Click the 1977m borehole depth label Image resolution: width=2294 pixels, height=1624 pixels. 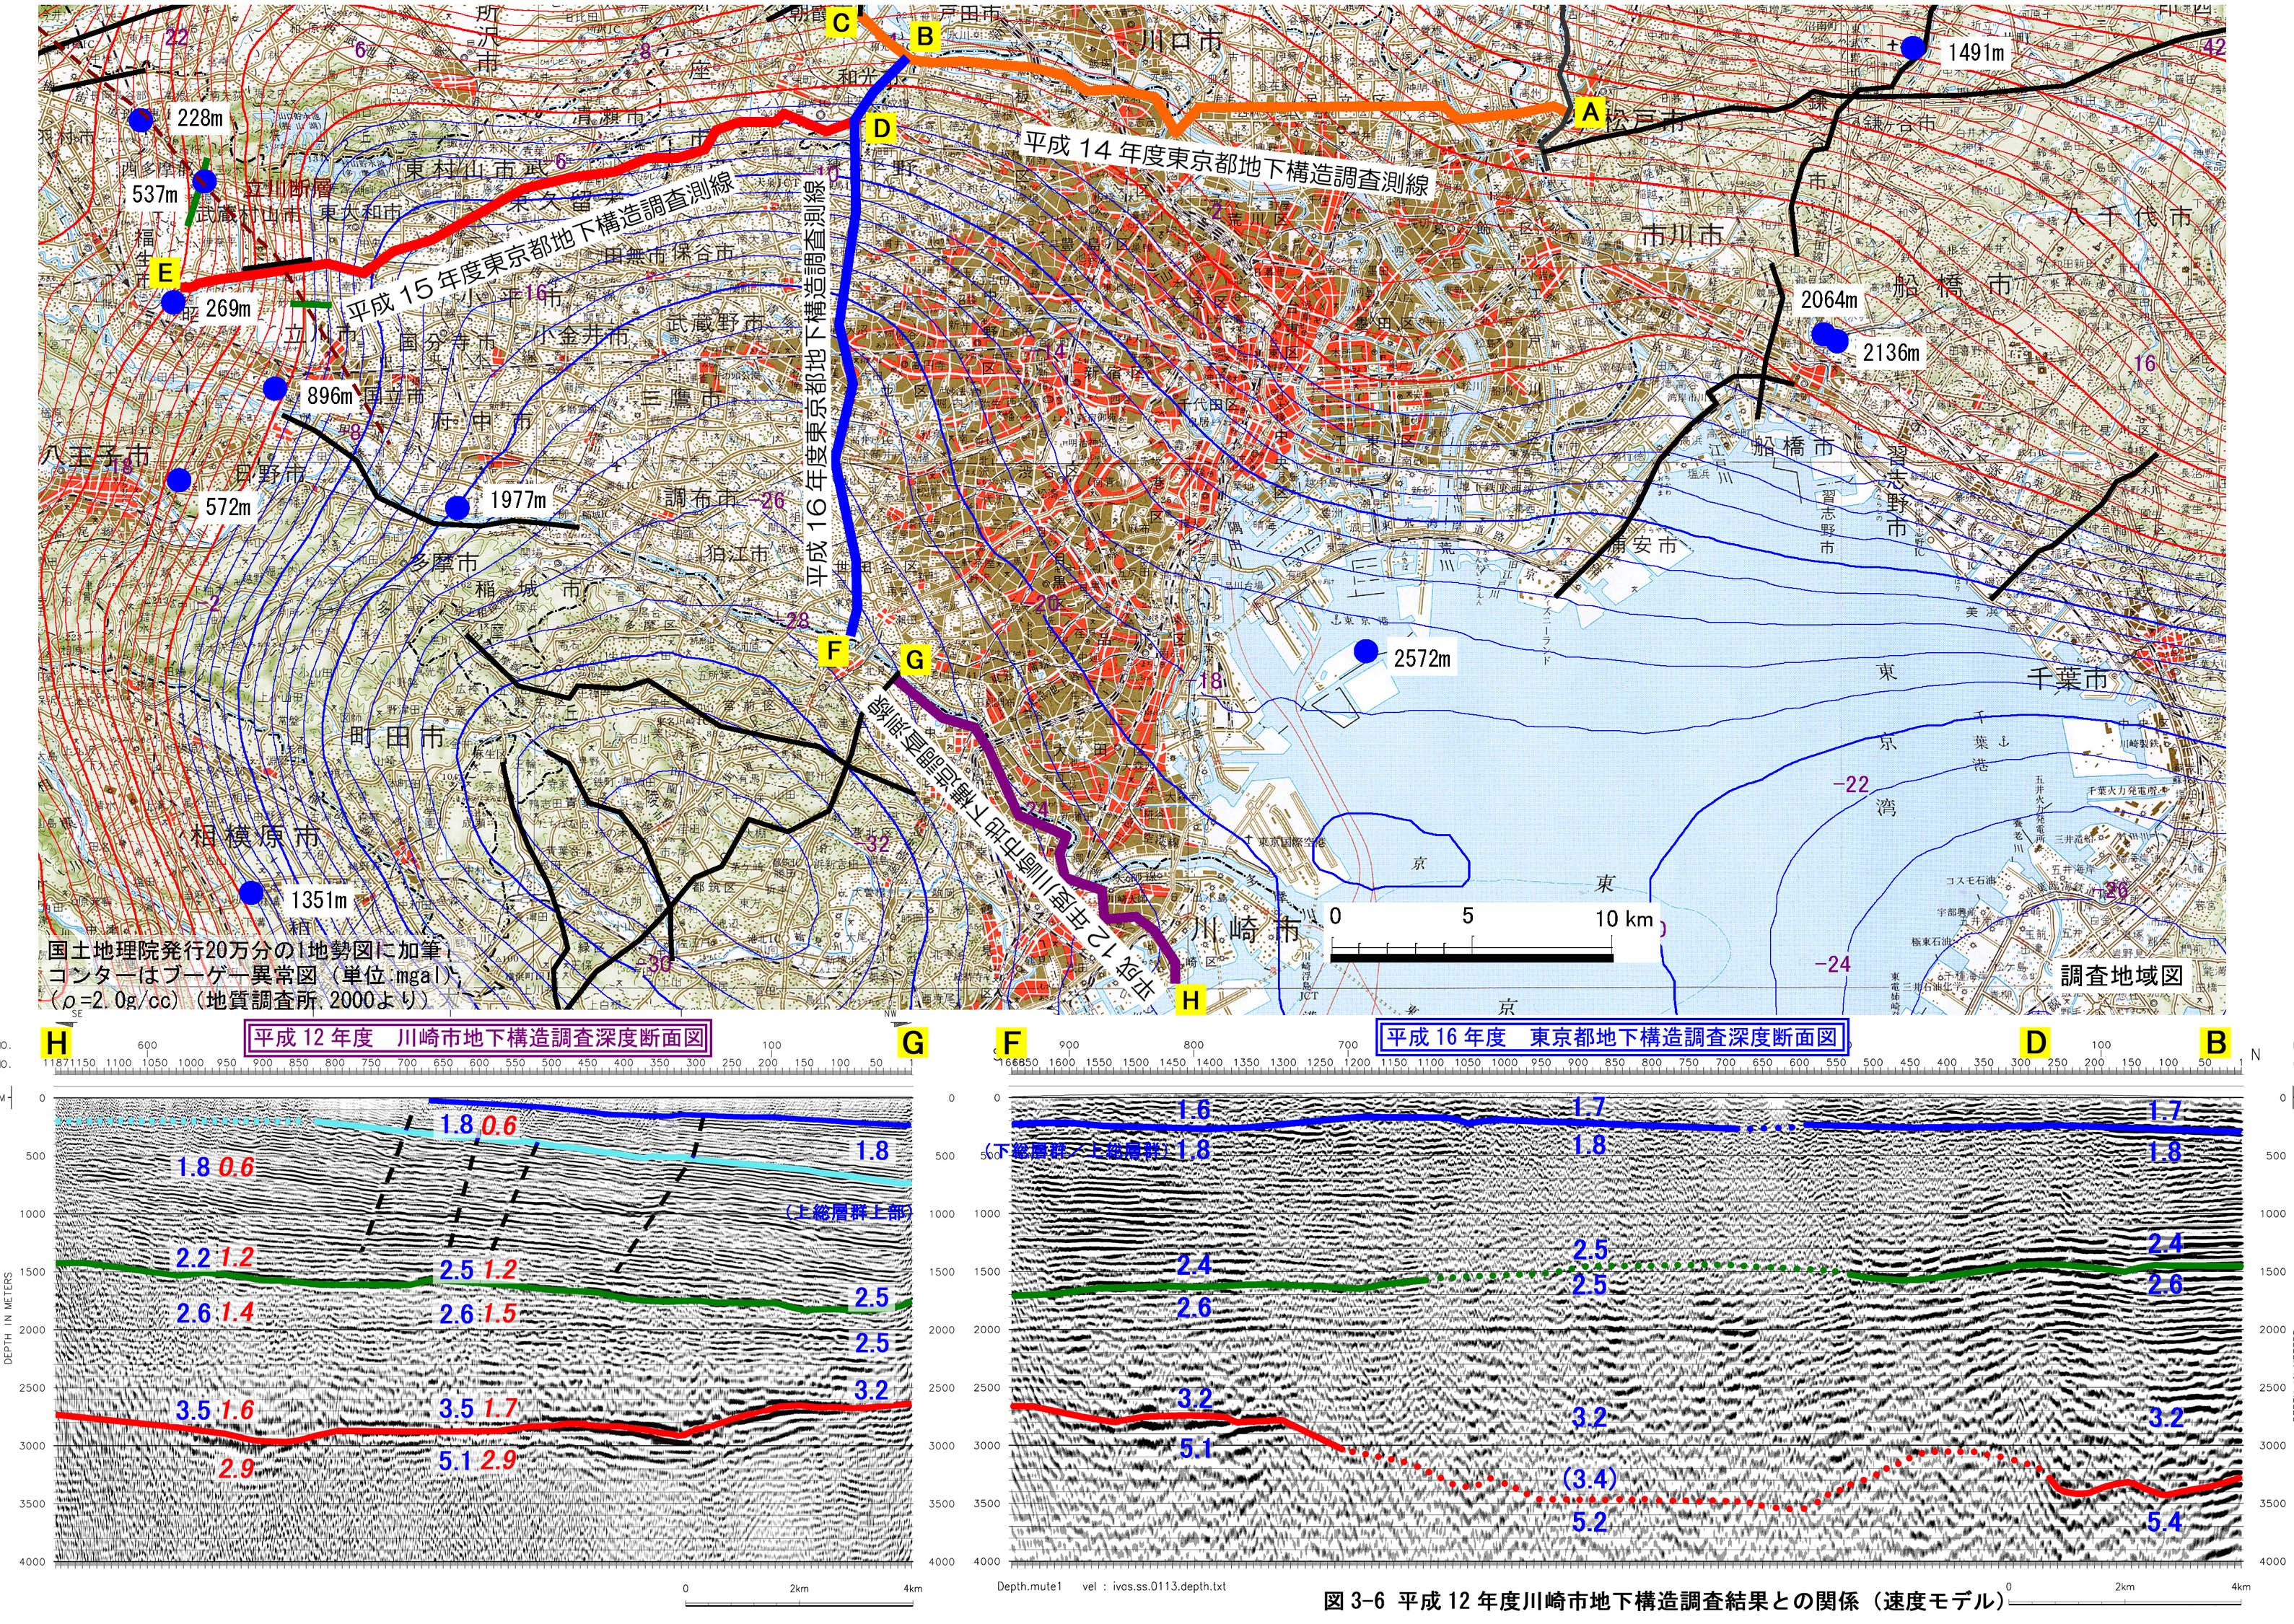[518, 499]
